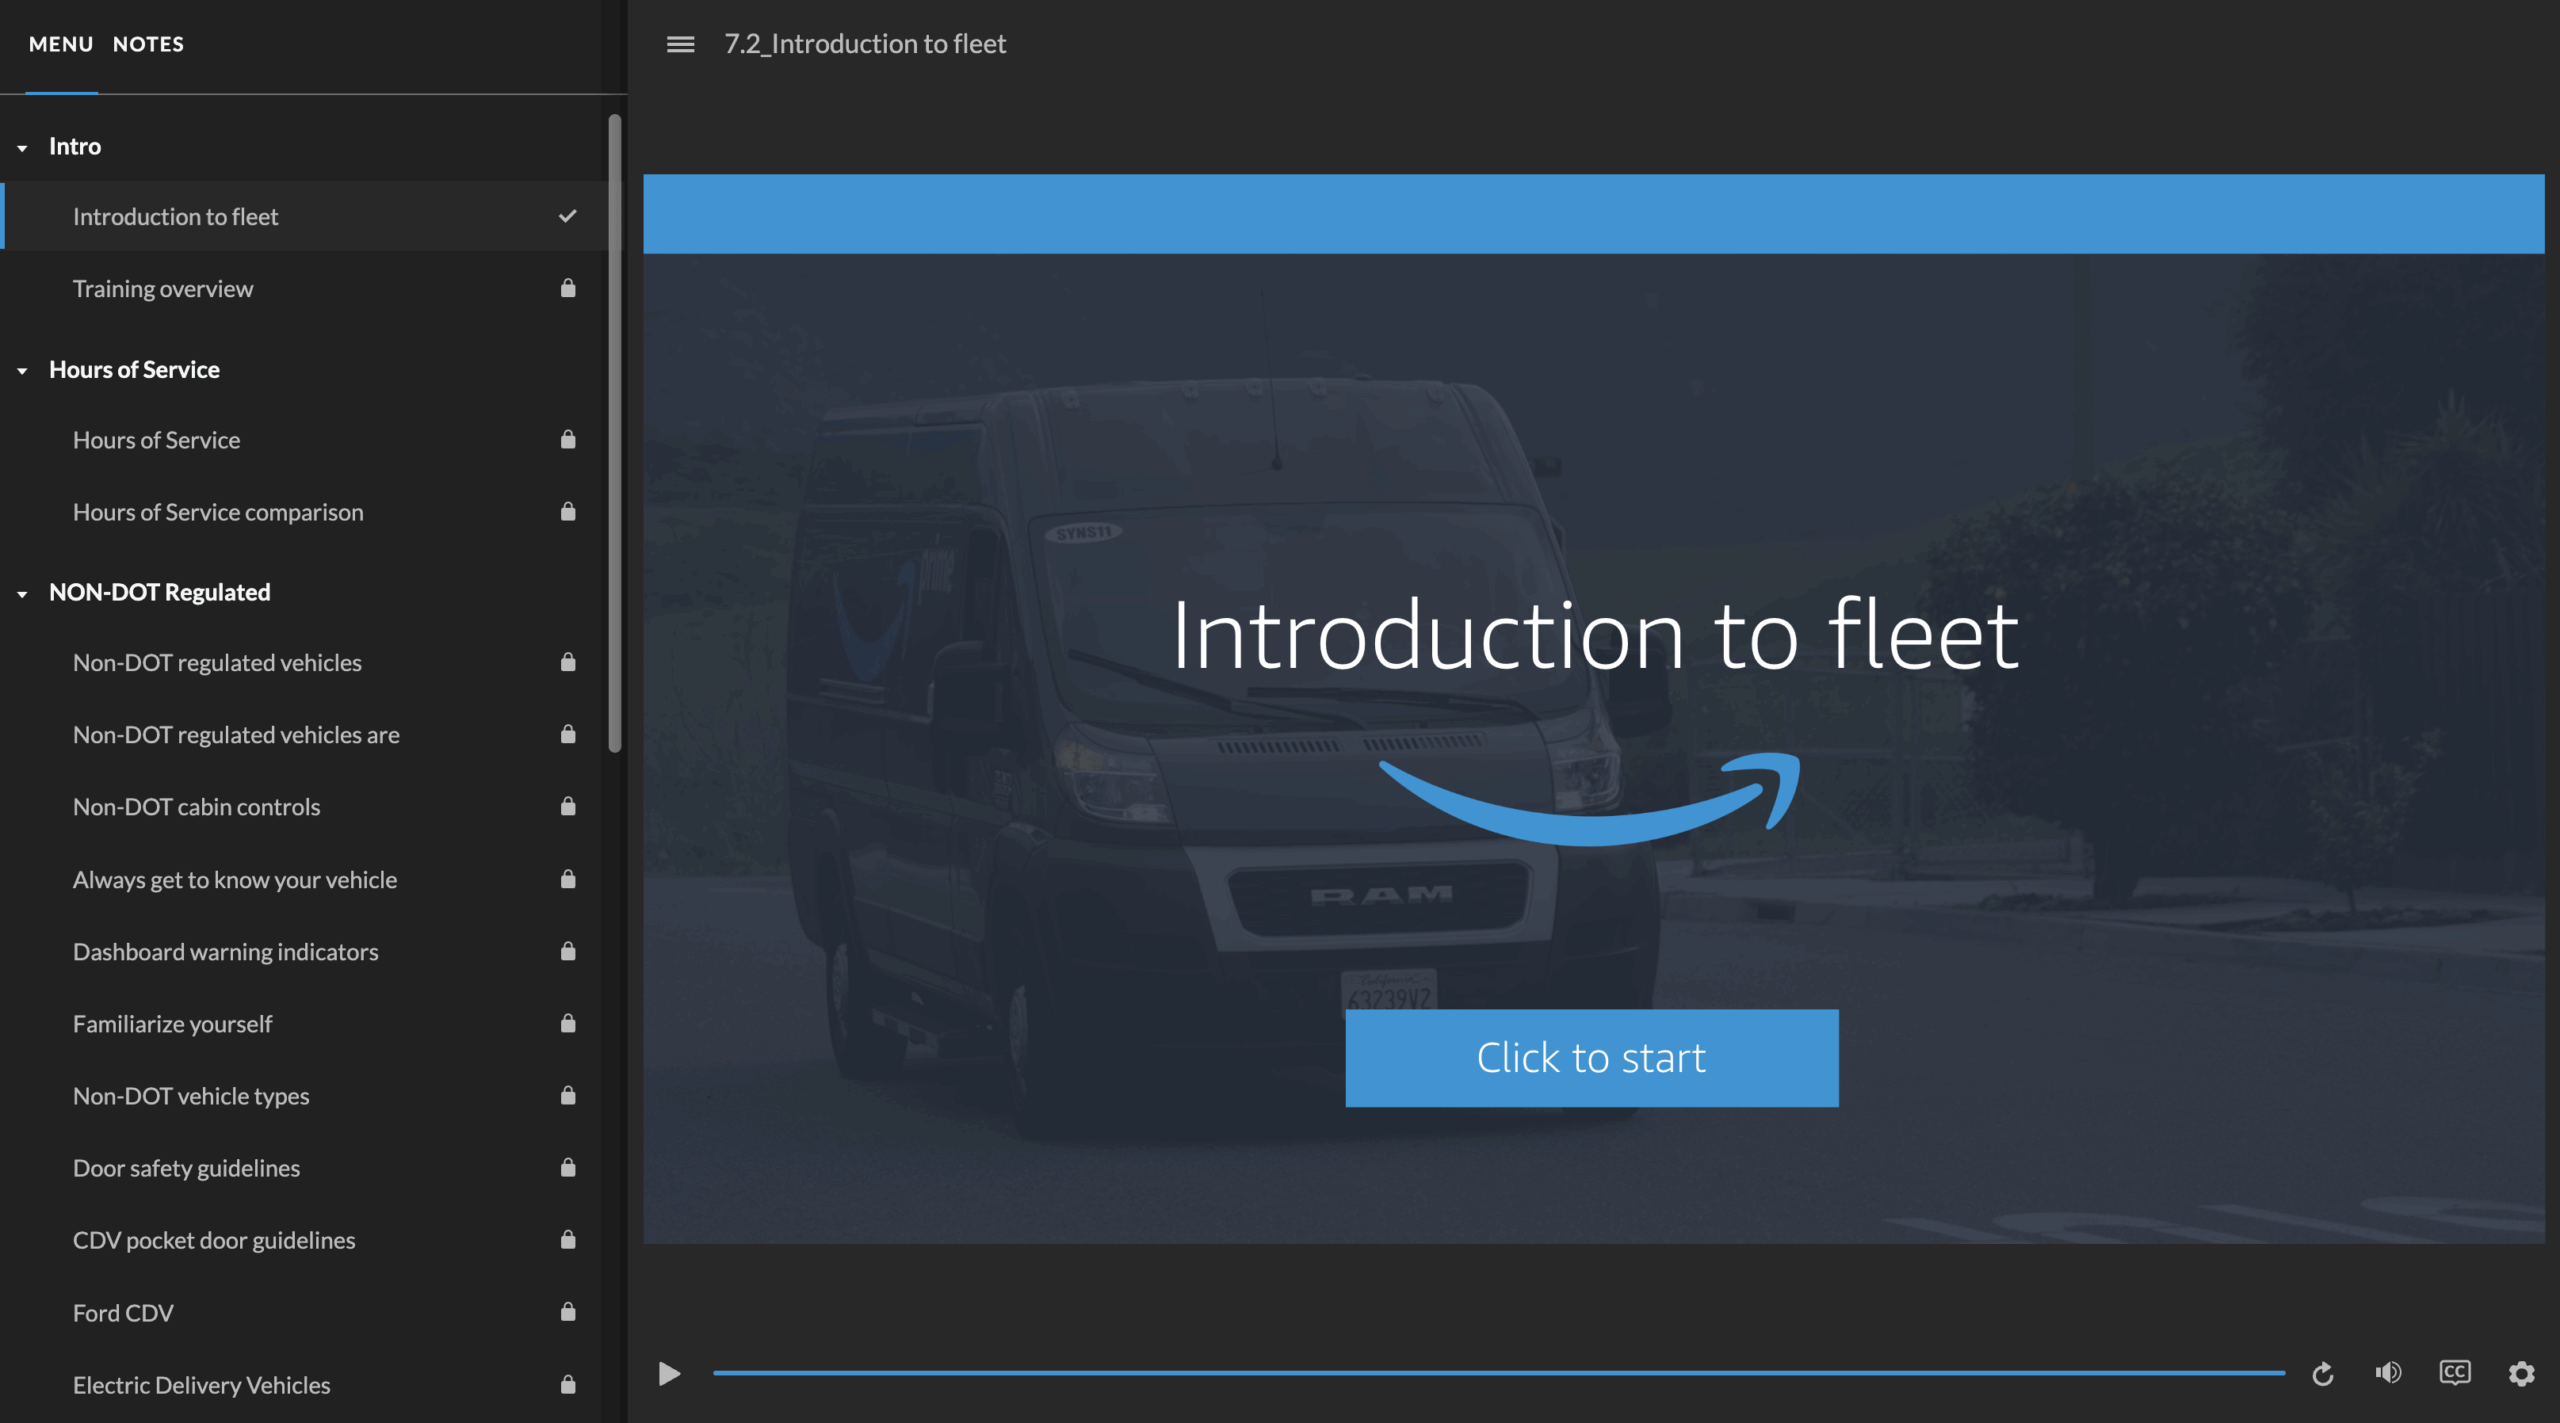Viewport: 2560px width, 1423px height.
Task: Click the lock icon on Non-DOT regulated vehicles are
Action: point(568,734)
